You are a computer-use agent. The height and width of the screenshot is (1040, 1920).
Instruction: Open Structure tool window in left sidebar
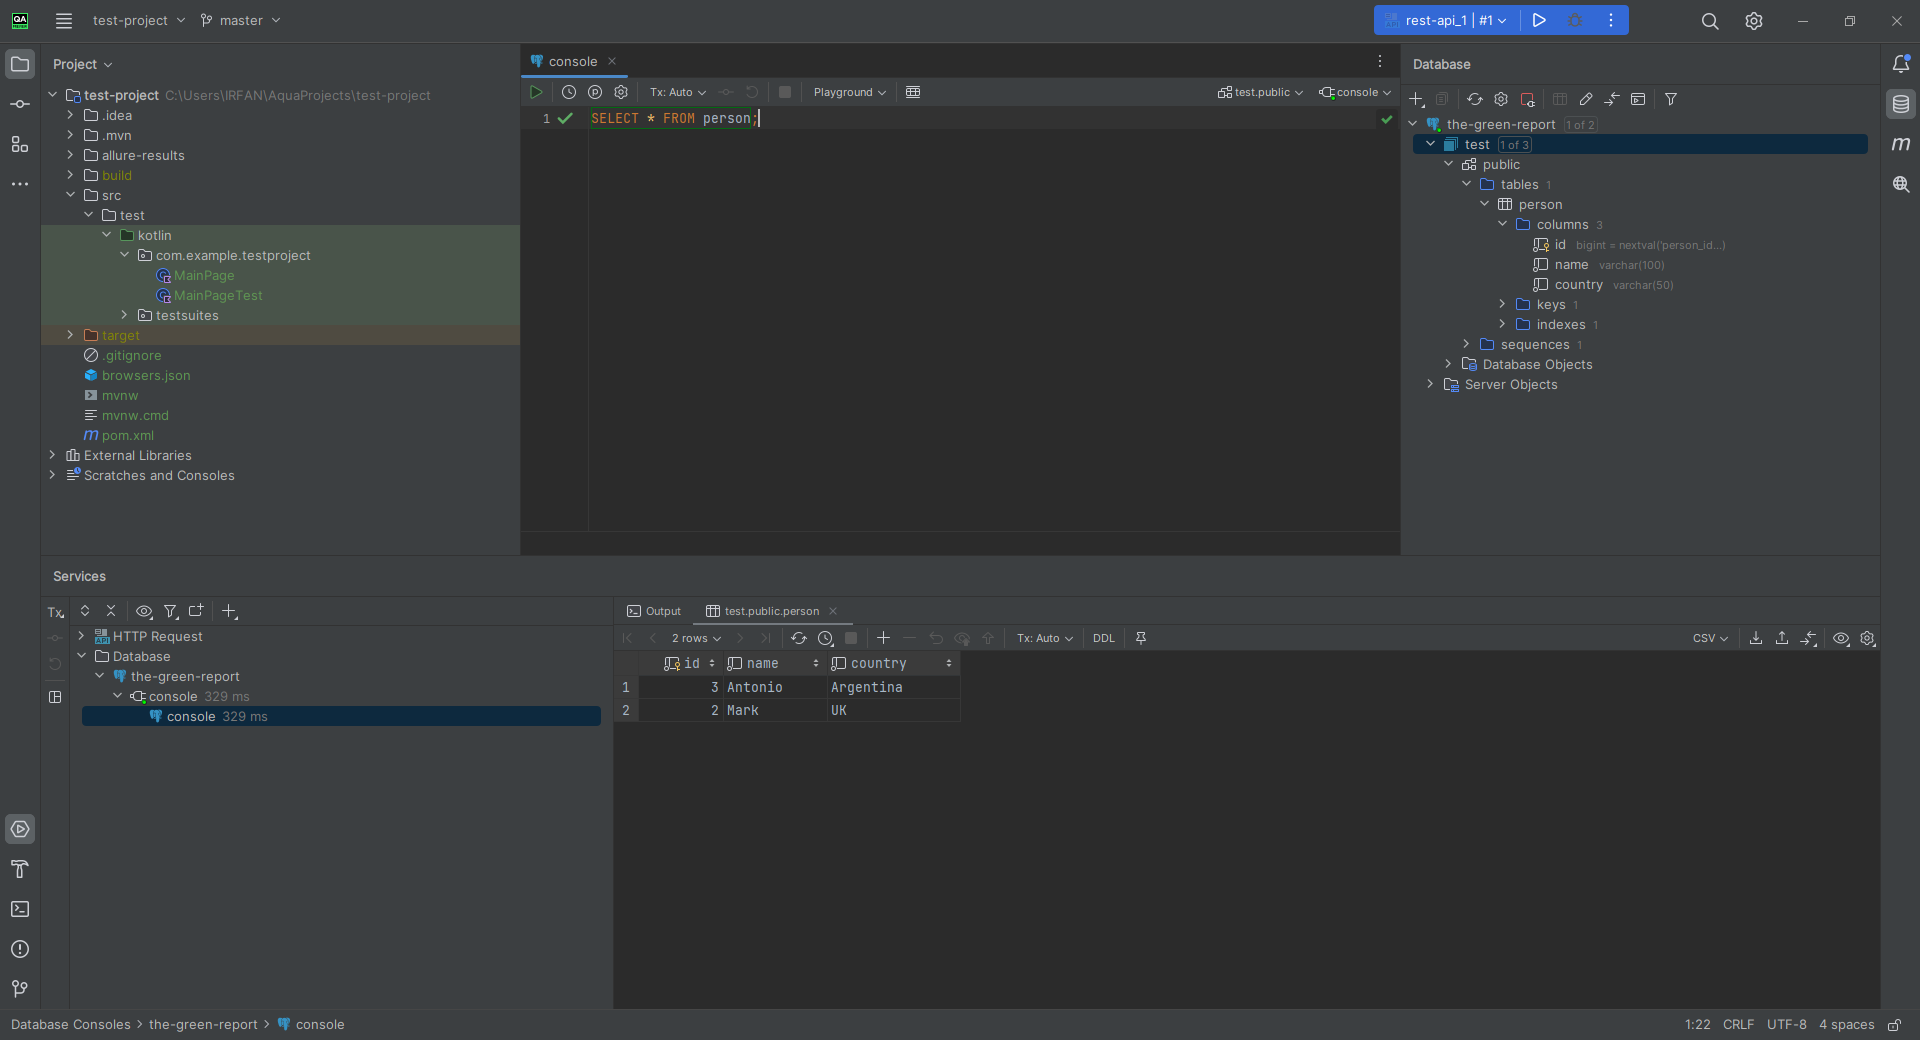tap(20, 144)
